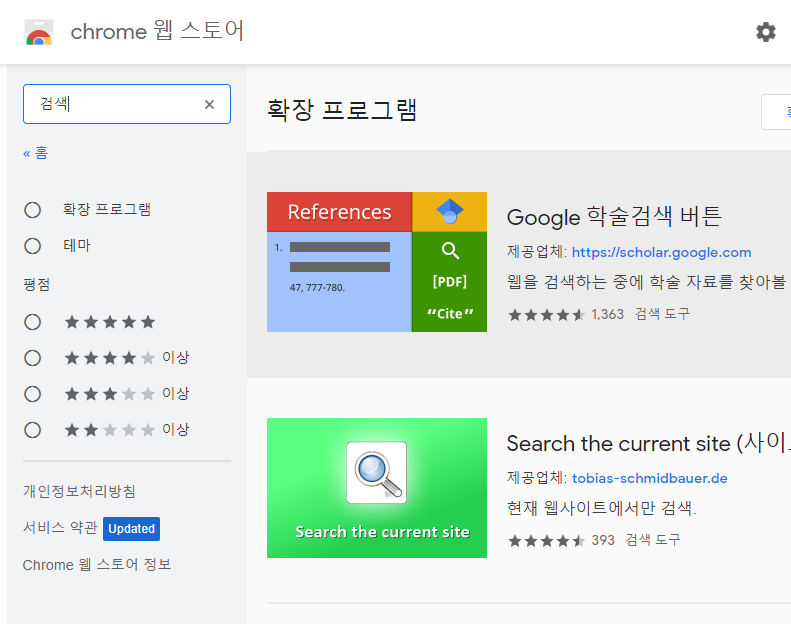Click the 현재 웹사이트에서만 검색 description text
Viewport: 791px width, 624px height.
[601, 508]
